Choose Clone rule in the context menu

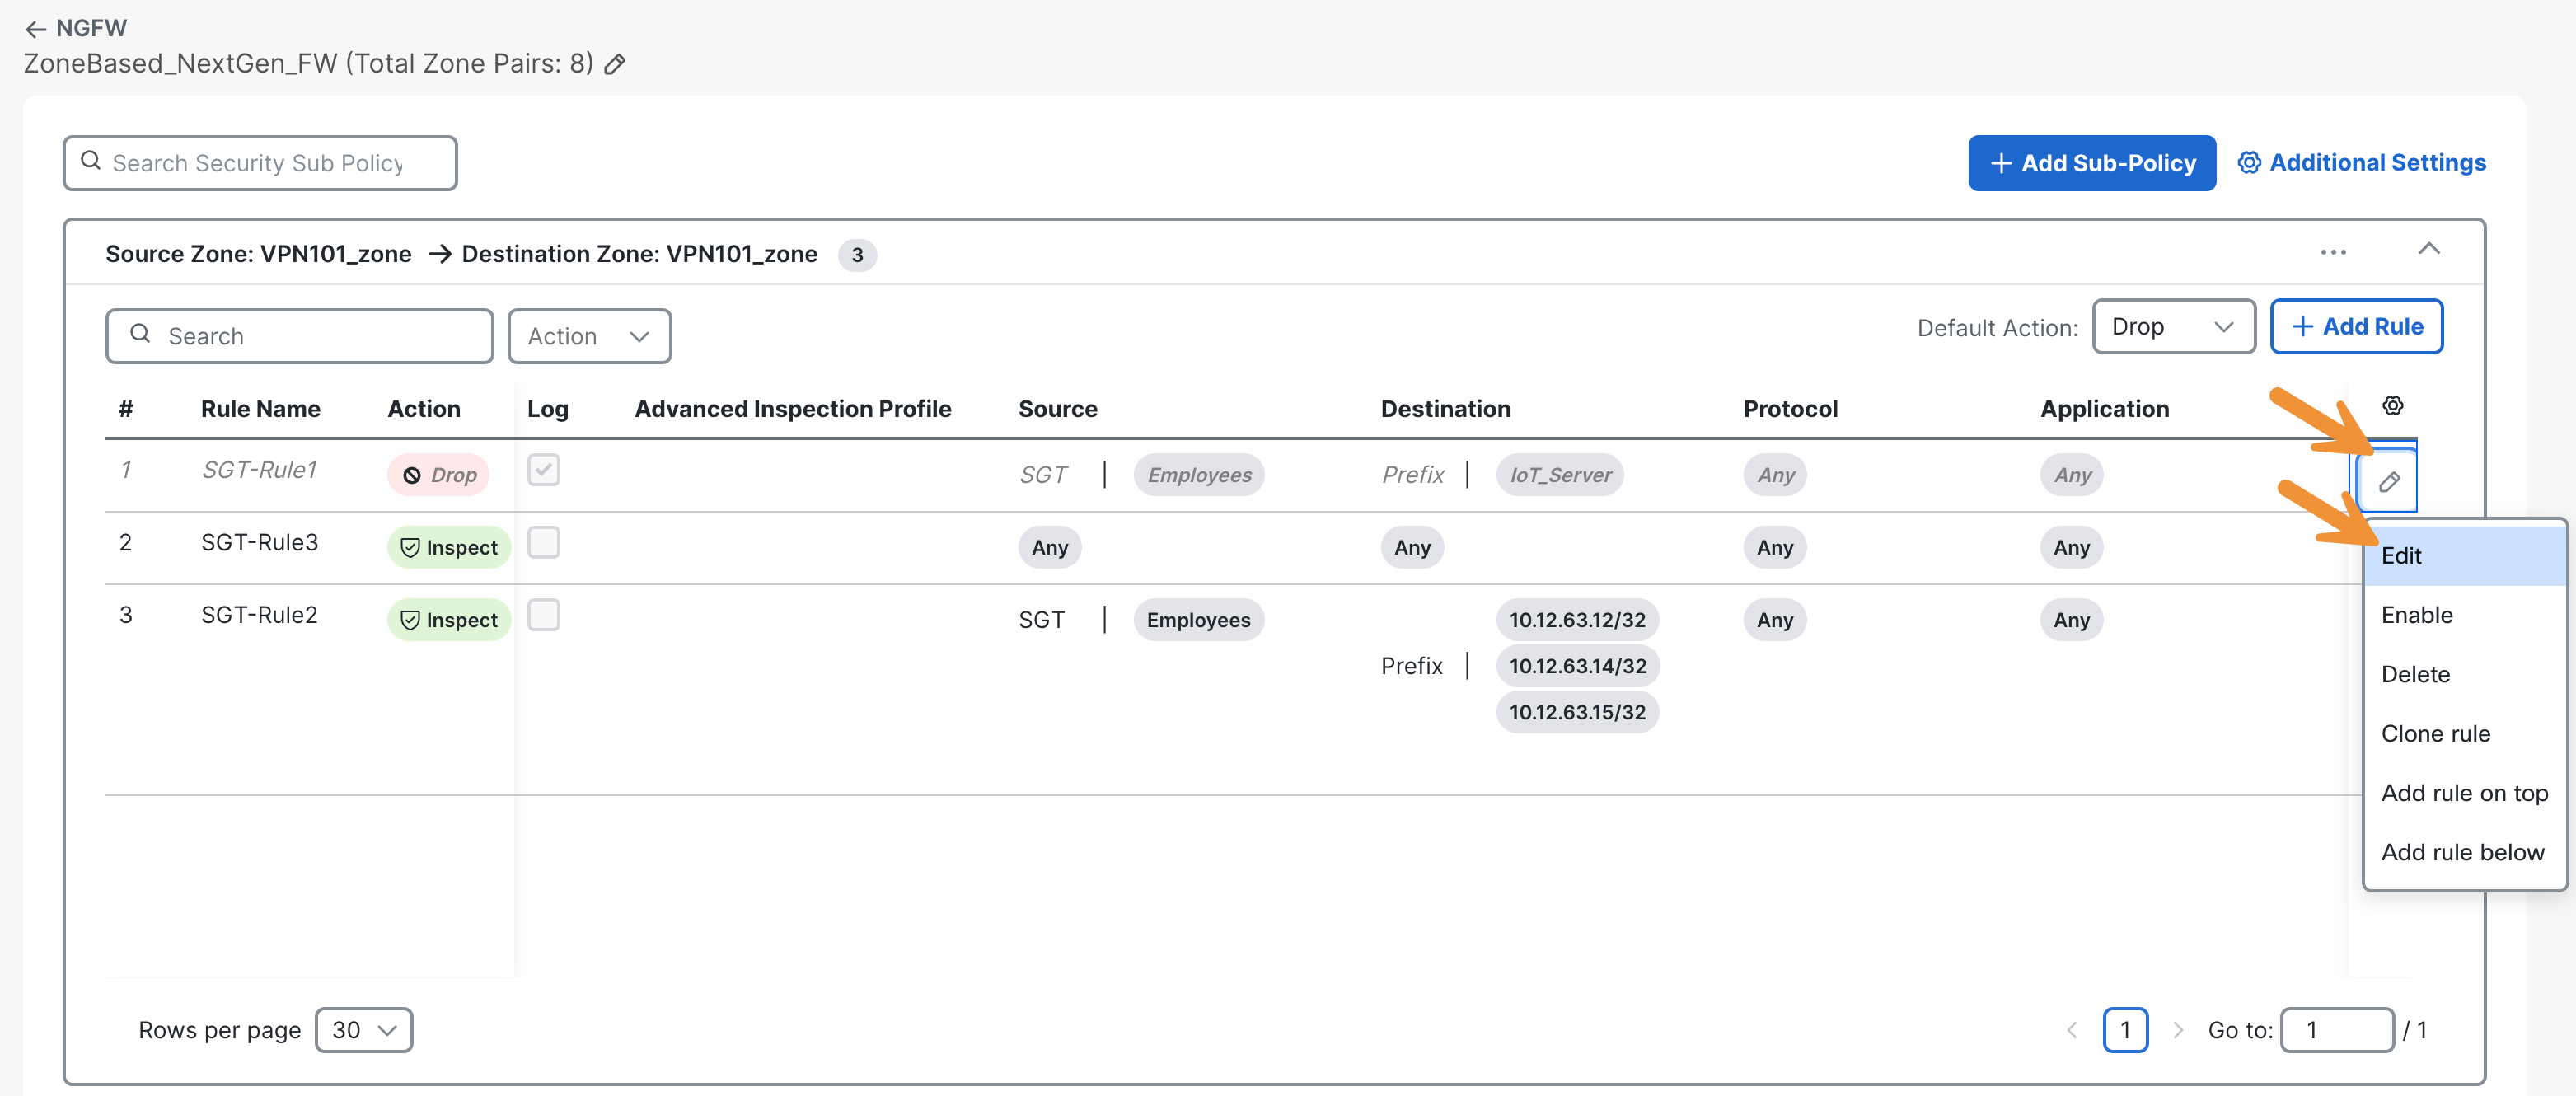2464,734
